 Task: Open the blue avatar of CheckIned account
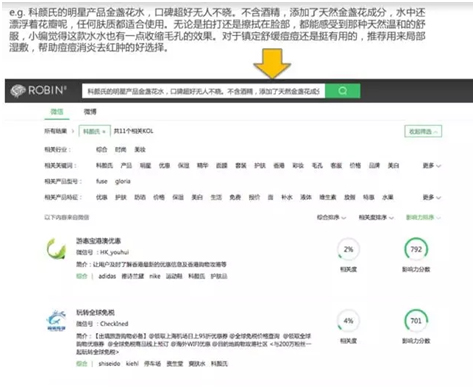[56, 320]
